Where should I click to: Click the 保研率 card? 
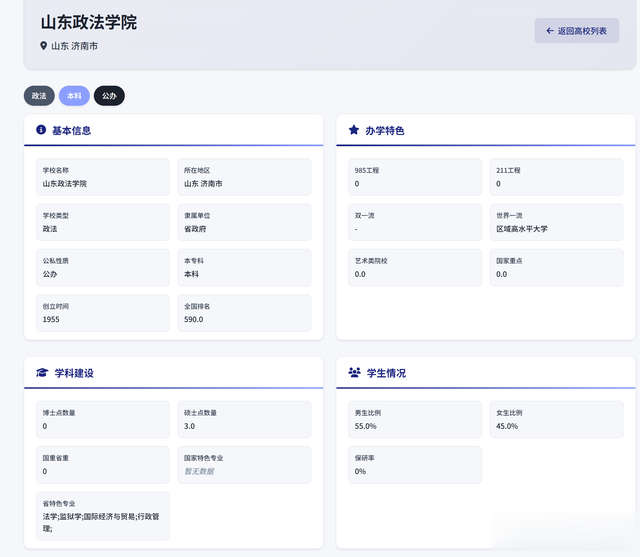click(415, 465)
